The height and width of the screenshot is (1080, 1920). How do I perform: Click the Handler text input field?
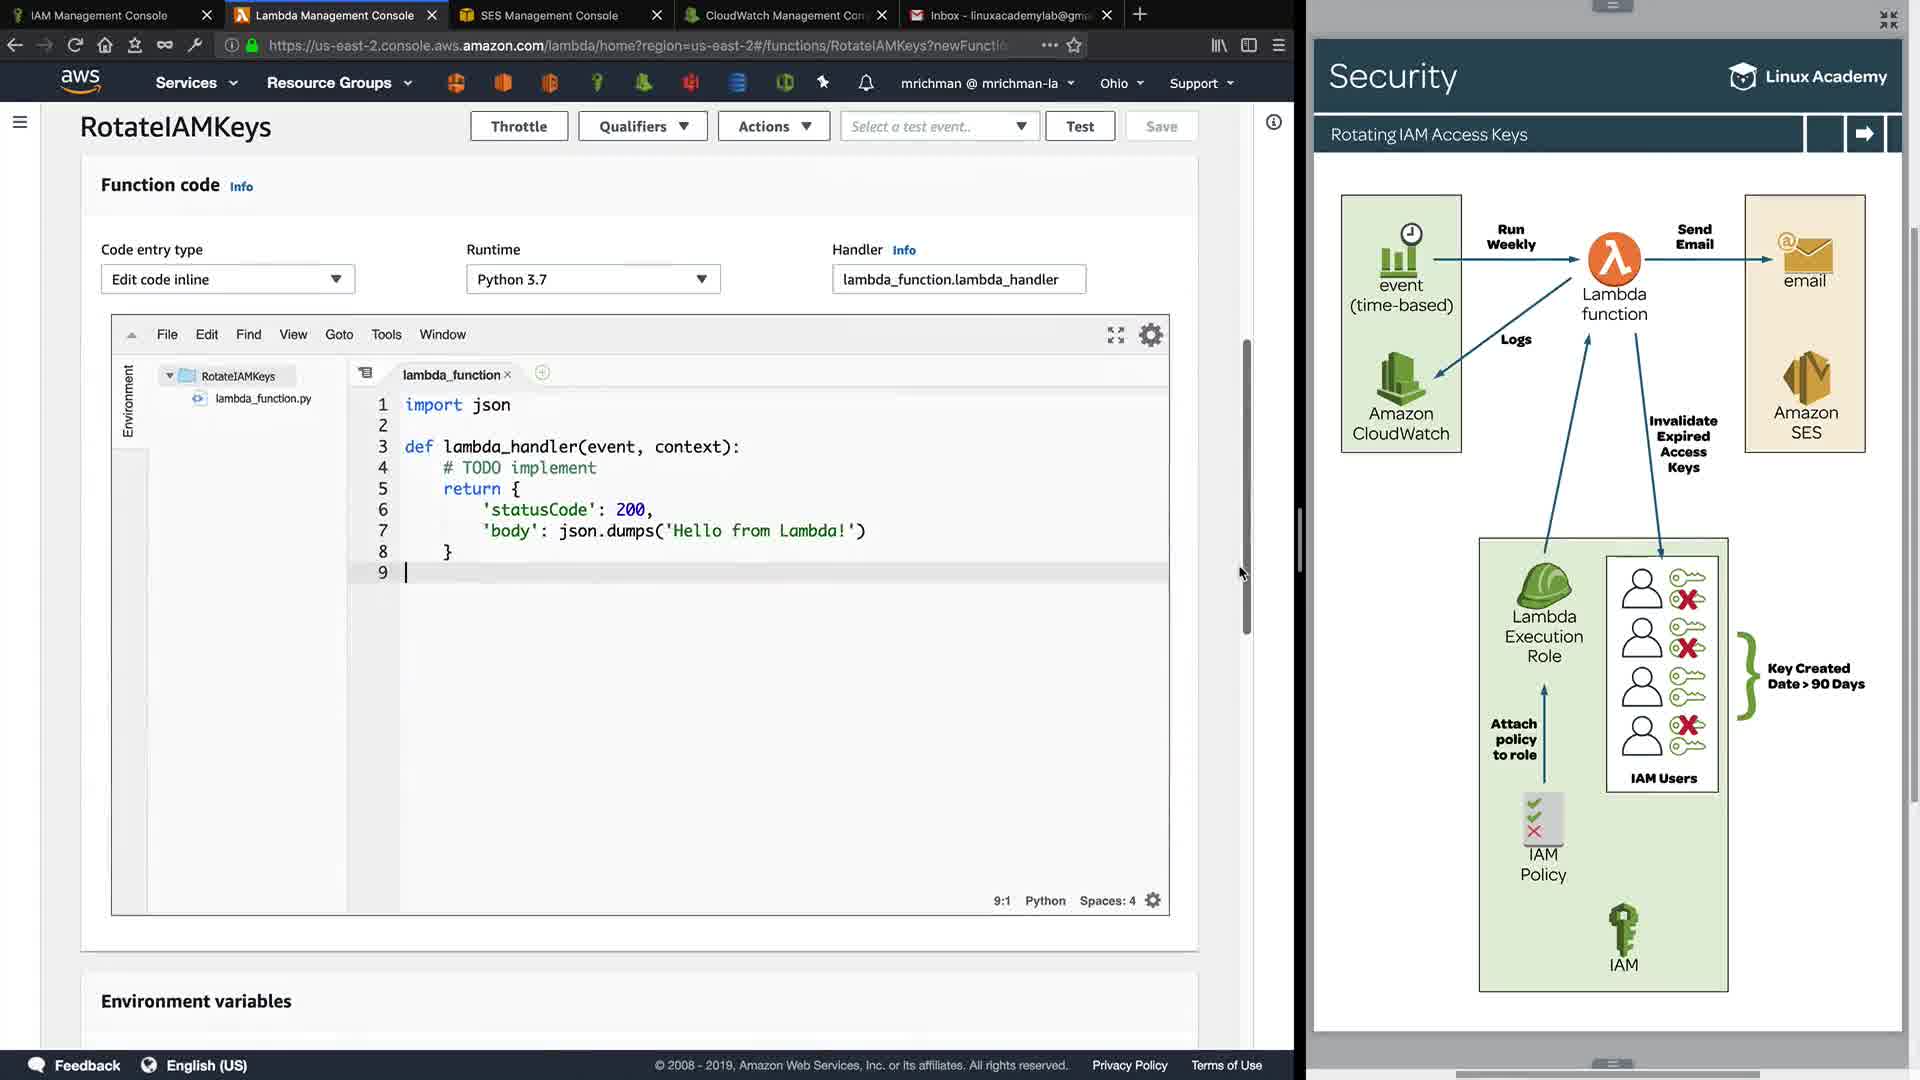click(958, 279)
